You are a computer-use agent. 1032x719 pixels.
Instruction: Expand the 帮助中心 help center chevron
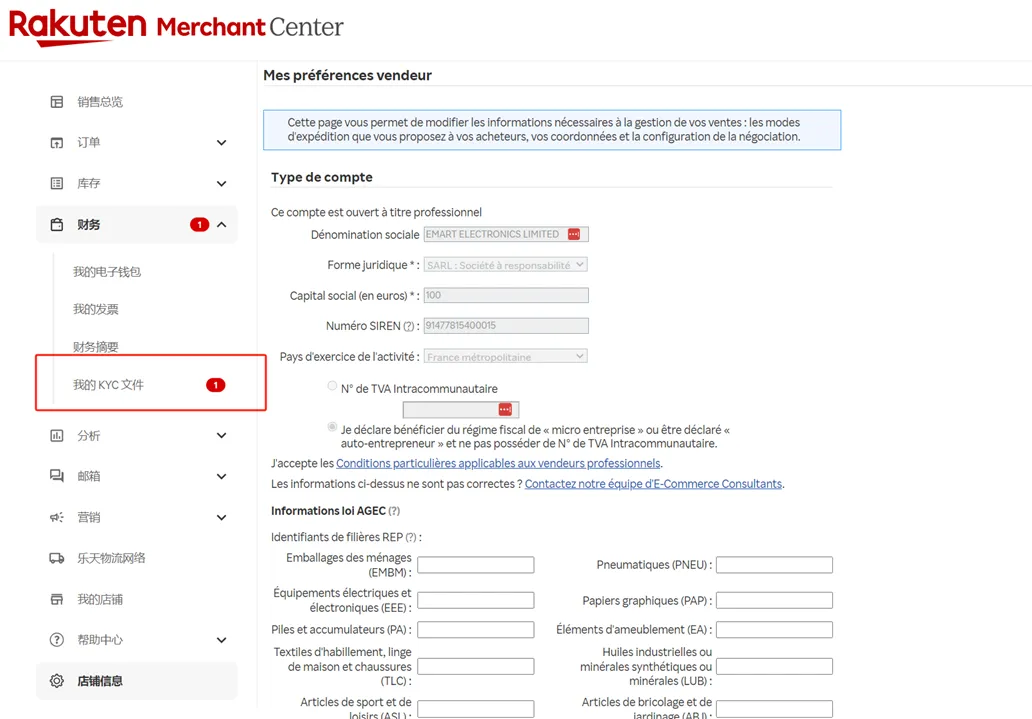[x=221, y=640]
